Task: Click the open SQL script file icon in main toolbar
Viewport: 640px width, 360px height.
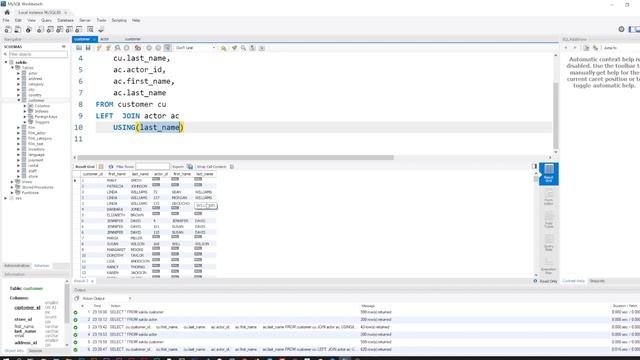Action: pos(18,29)
